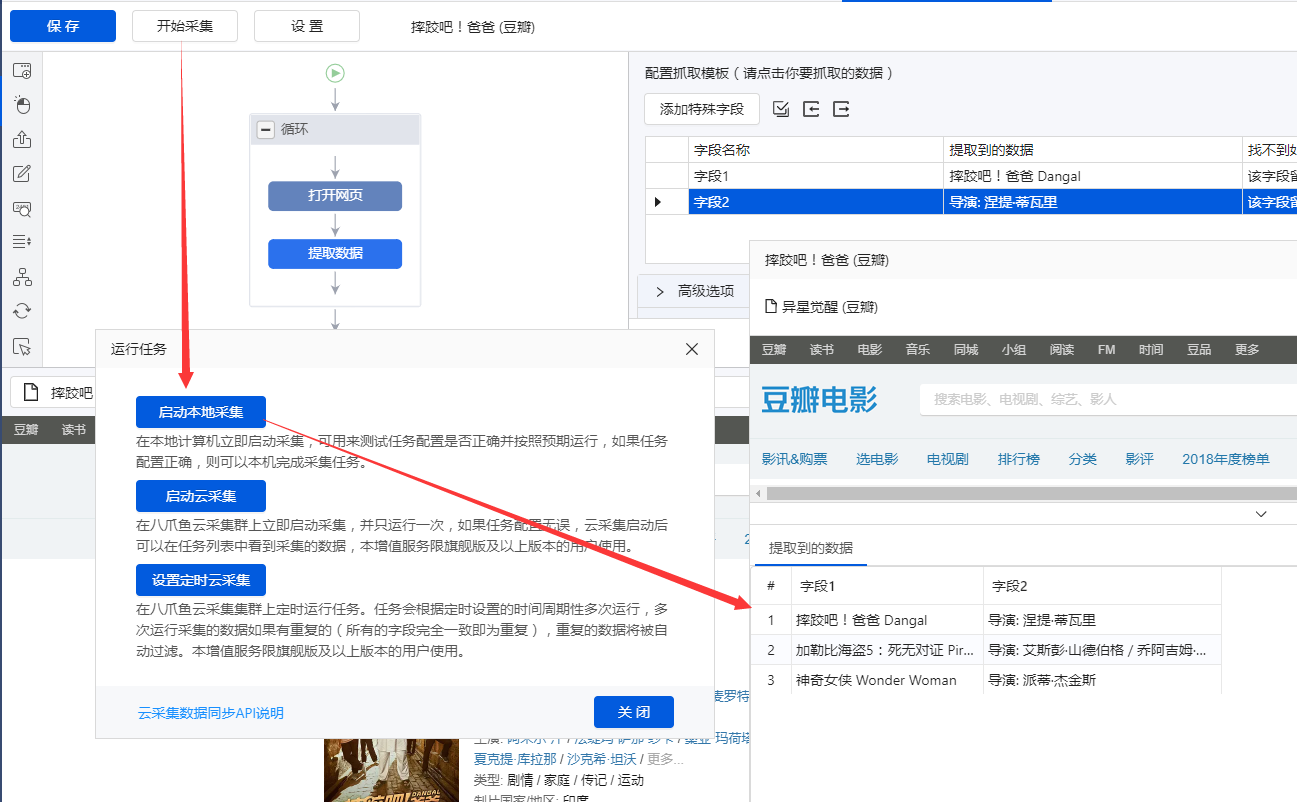
Task: Click 启动云采集 button
Action: coord(201,496)
